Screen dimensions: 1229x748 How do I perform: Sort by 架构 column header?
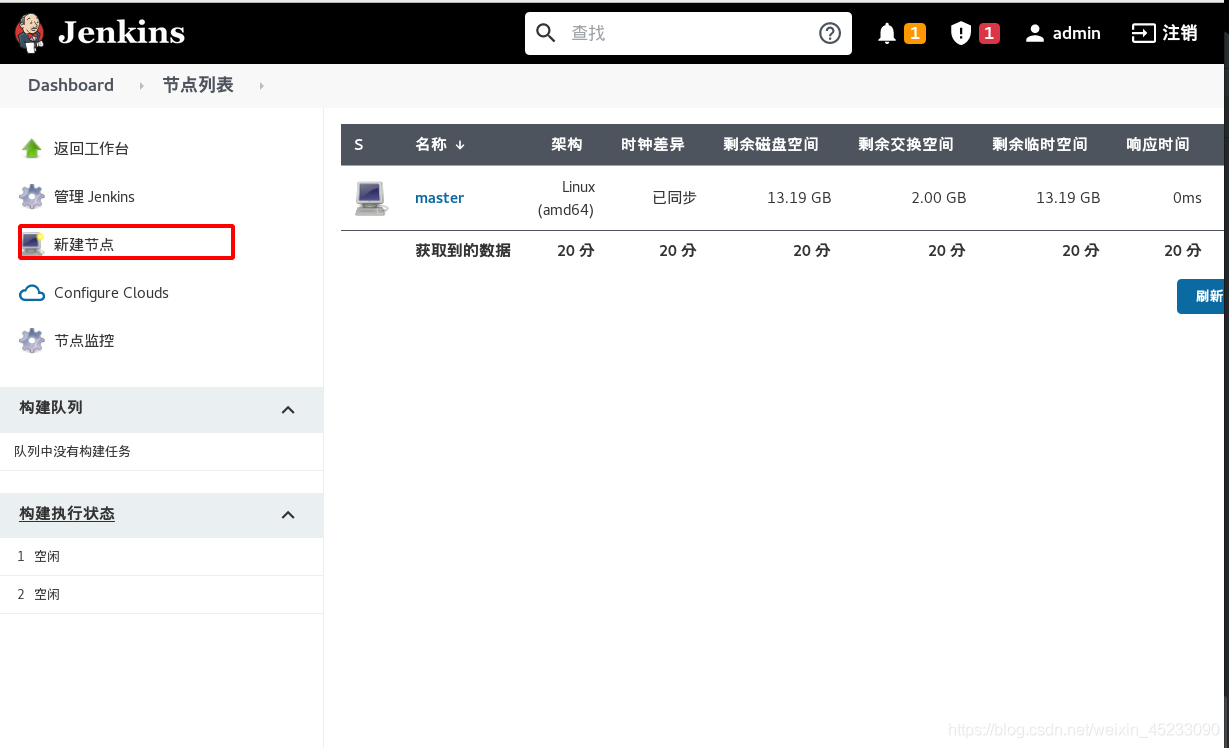pyautogui.click(x=567, y=145)
